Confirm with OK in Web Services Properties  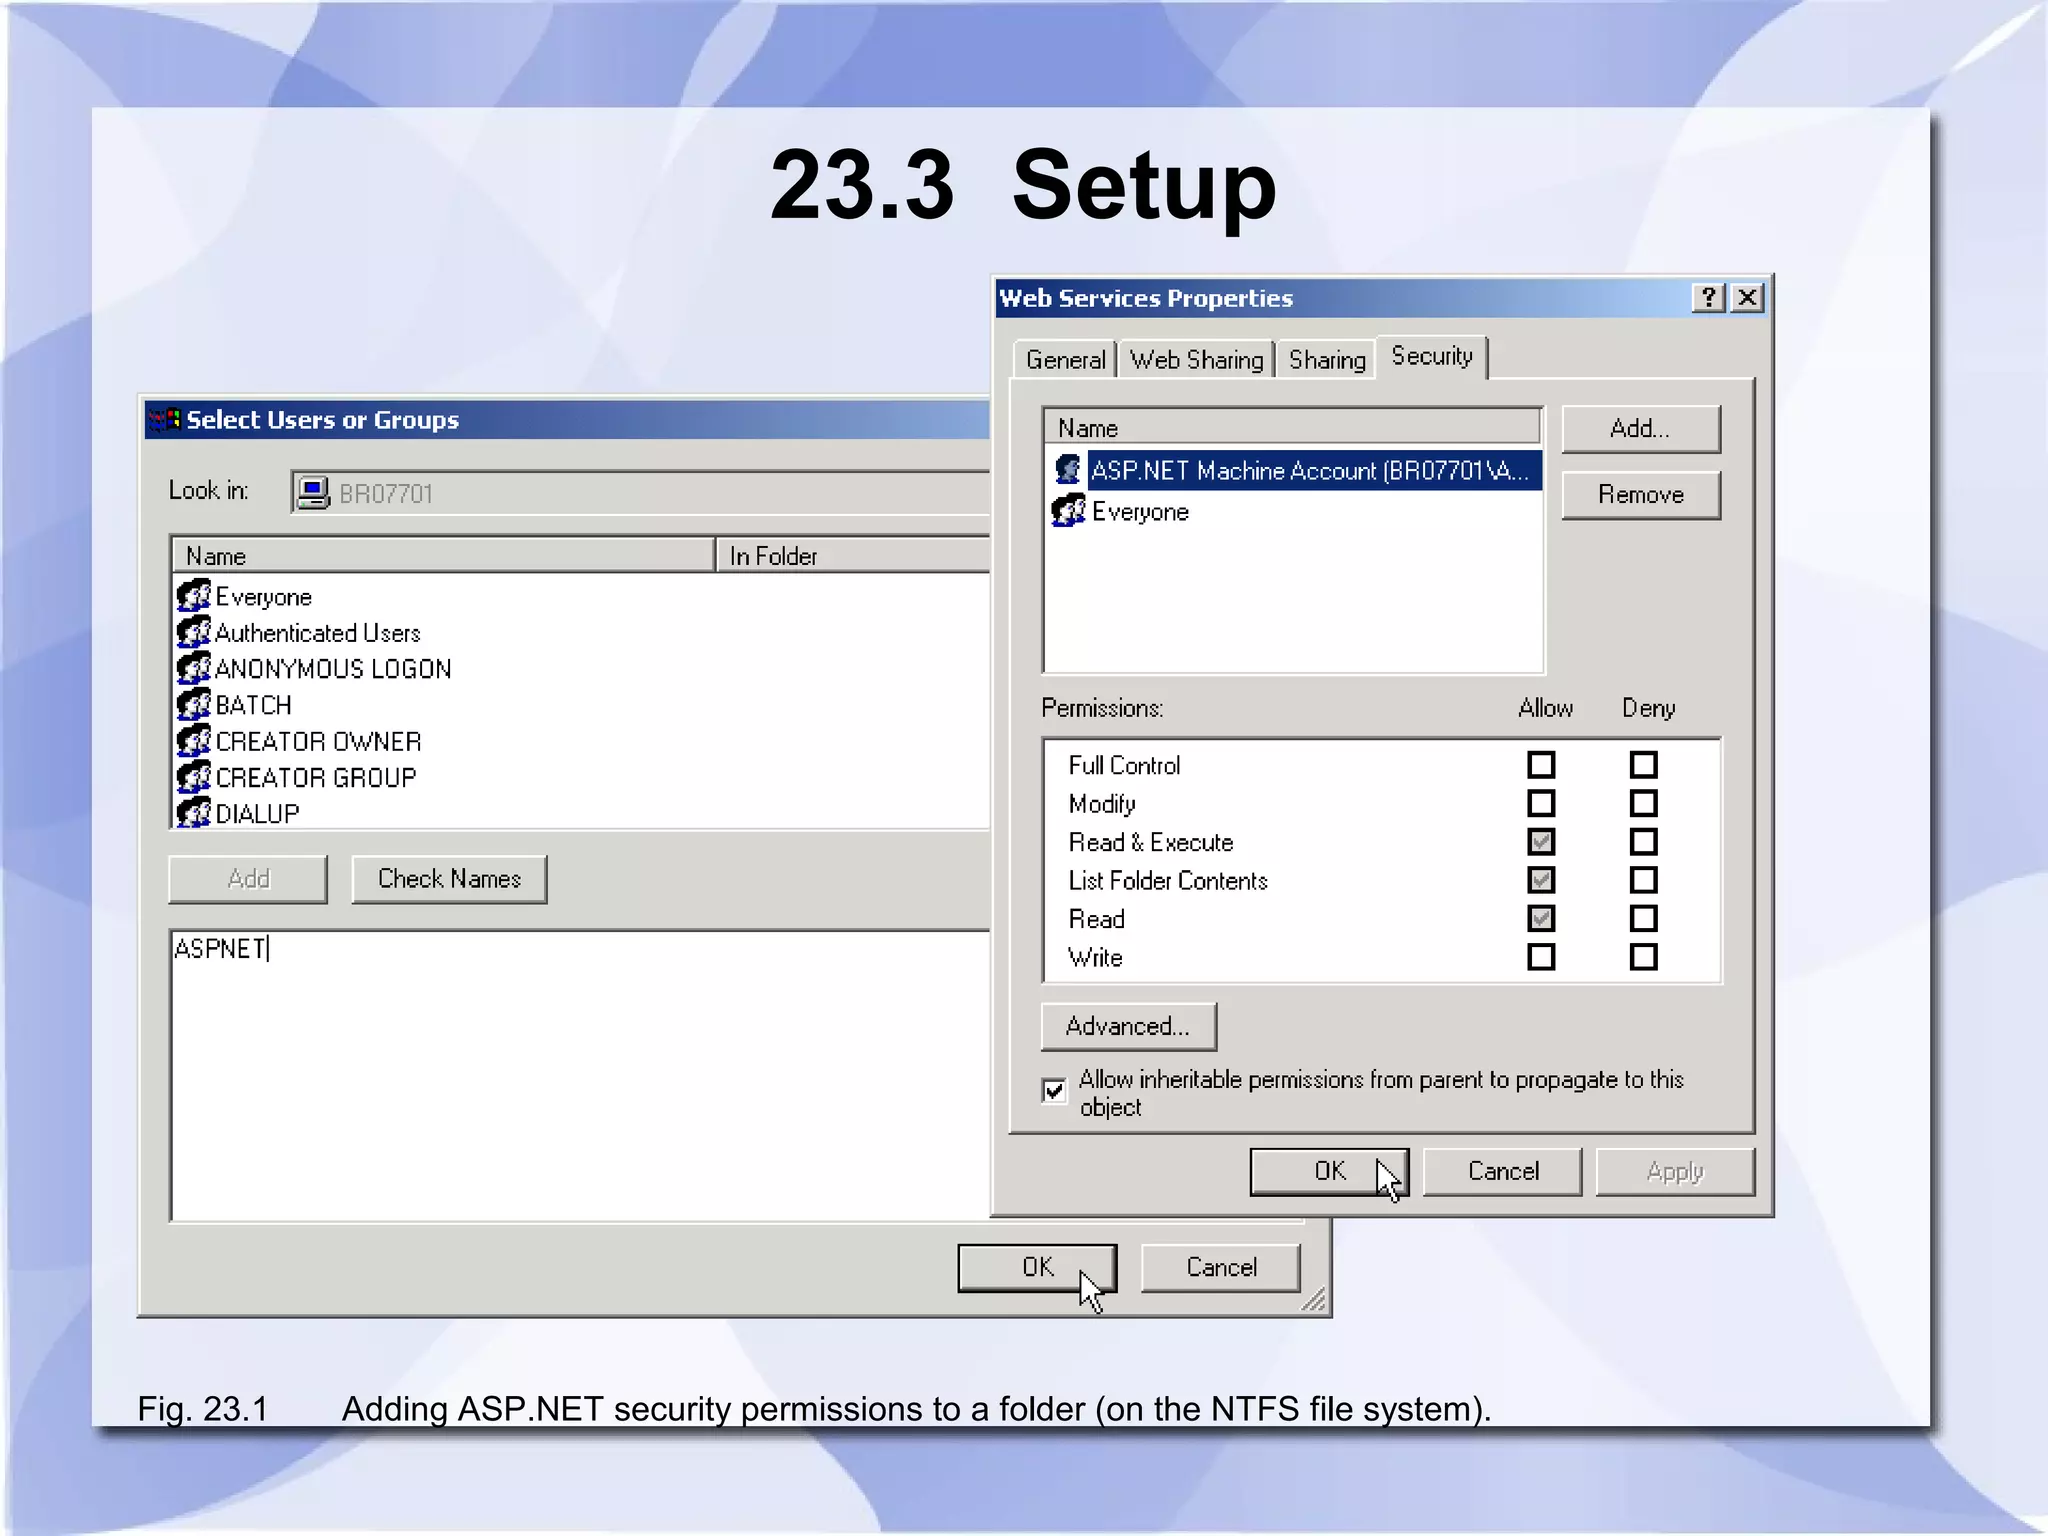1329,1171
